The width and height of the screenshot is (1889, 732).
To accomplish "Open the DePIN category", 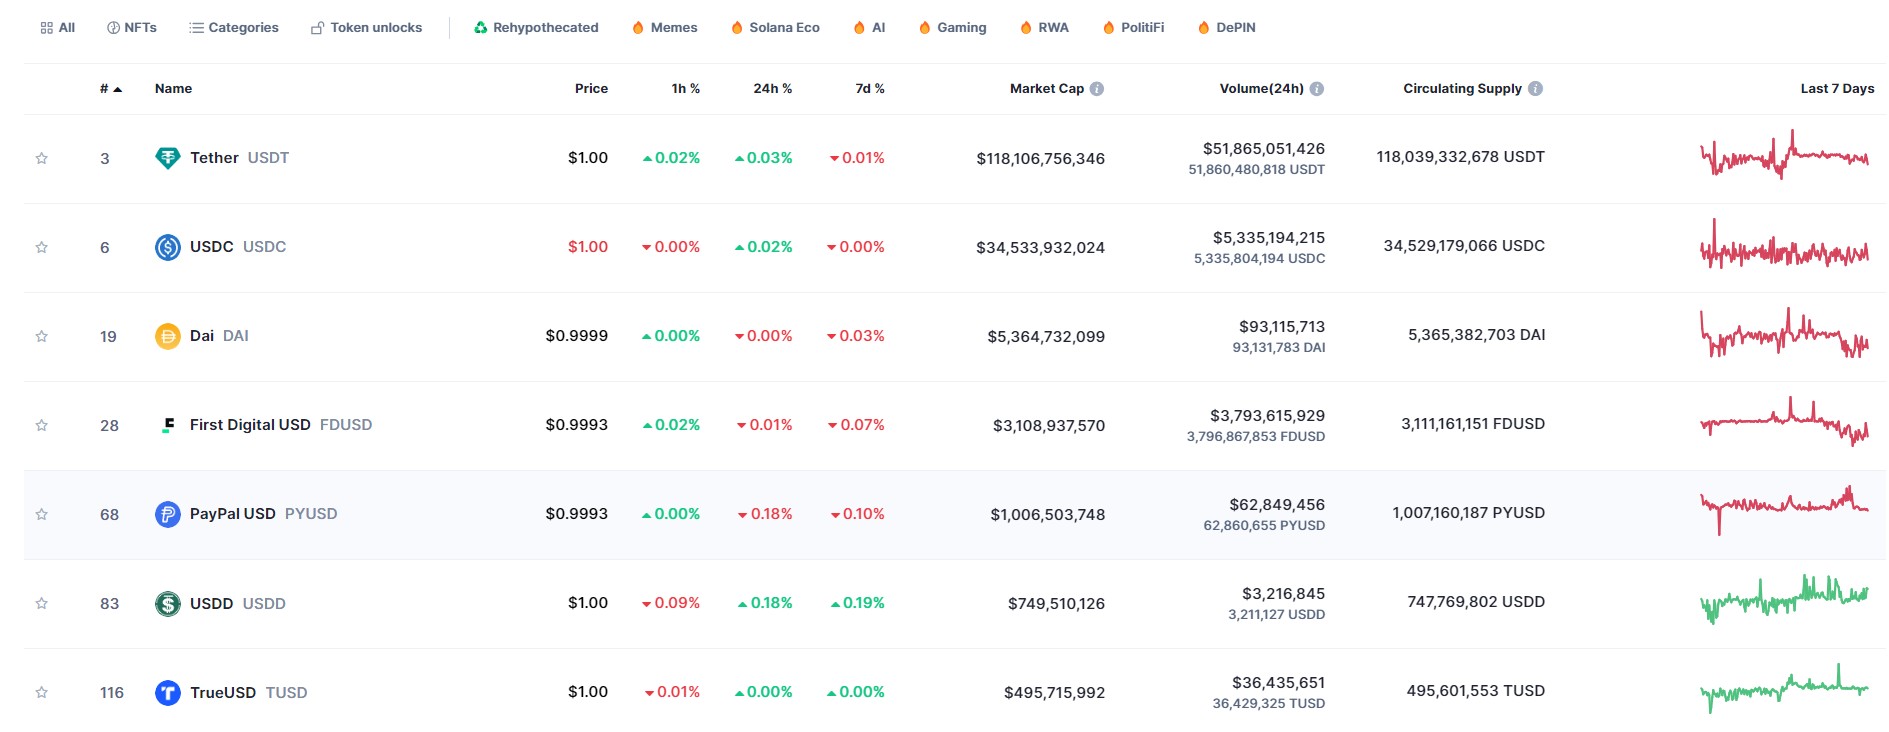I will click(x=1226, y=28).
